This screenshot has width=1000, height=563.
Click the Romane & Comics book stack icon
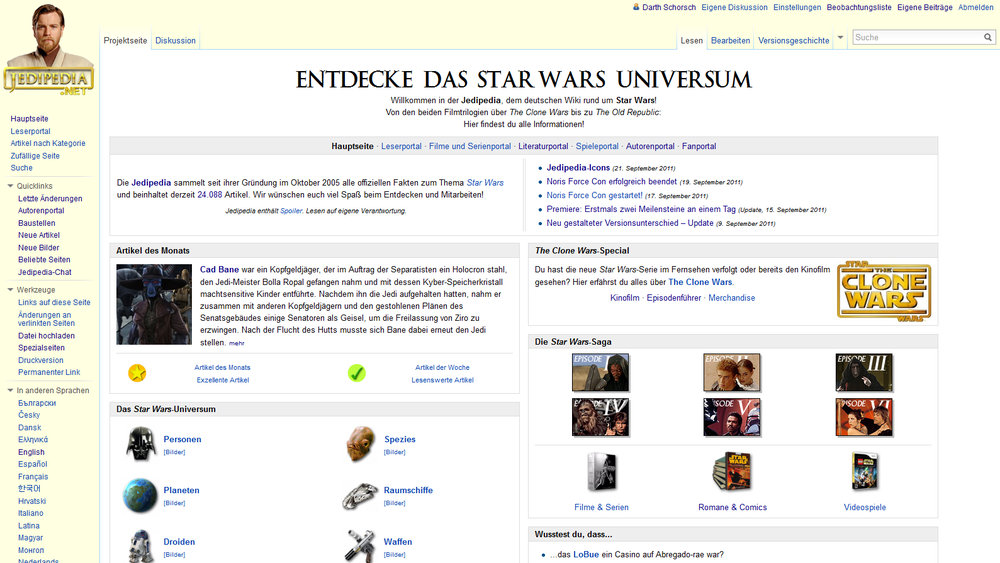click(x=732, y=472)
